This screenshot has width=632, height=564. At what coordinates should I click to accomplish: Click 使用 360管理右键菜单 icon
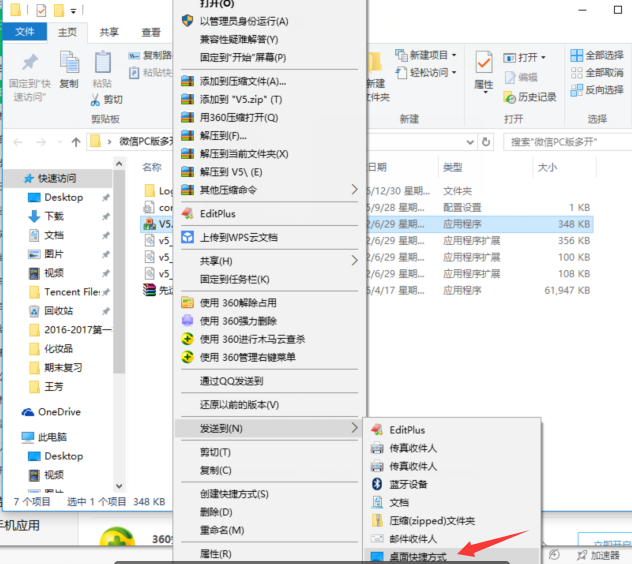click(187, 357)
